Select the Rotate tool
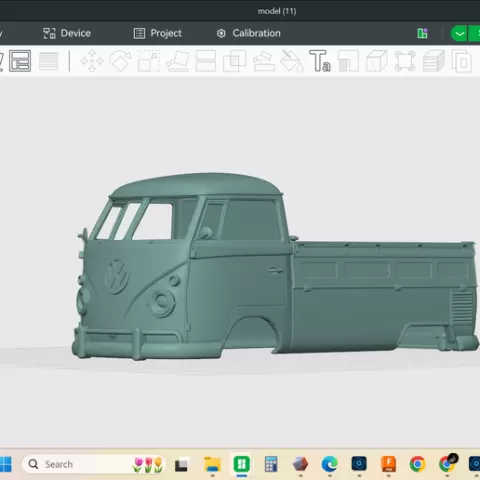This screenshot has height=480, width=480. point(120,61)
